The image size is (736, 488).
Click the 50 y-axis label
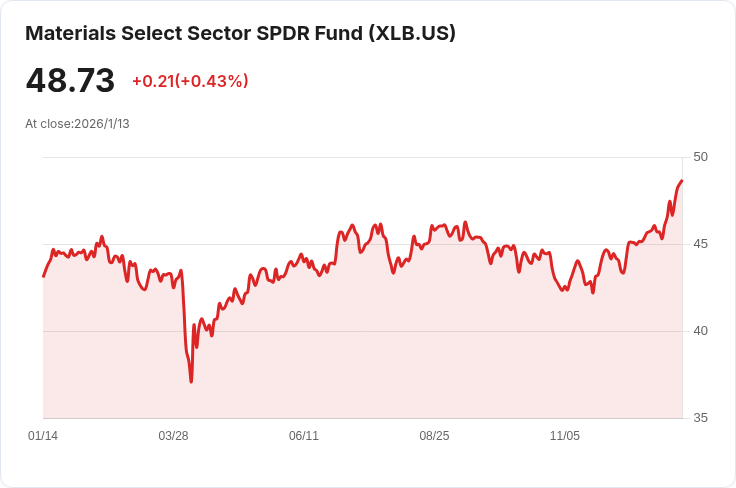[x=700, y=157]
